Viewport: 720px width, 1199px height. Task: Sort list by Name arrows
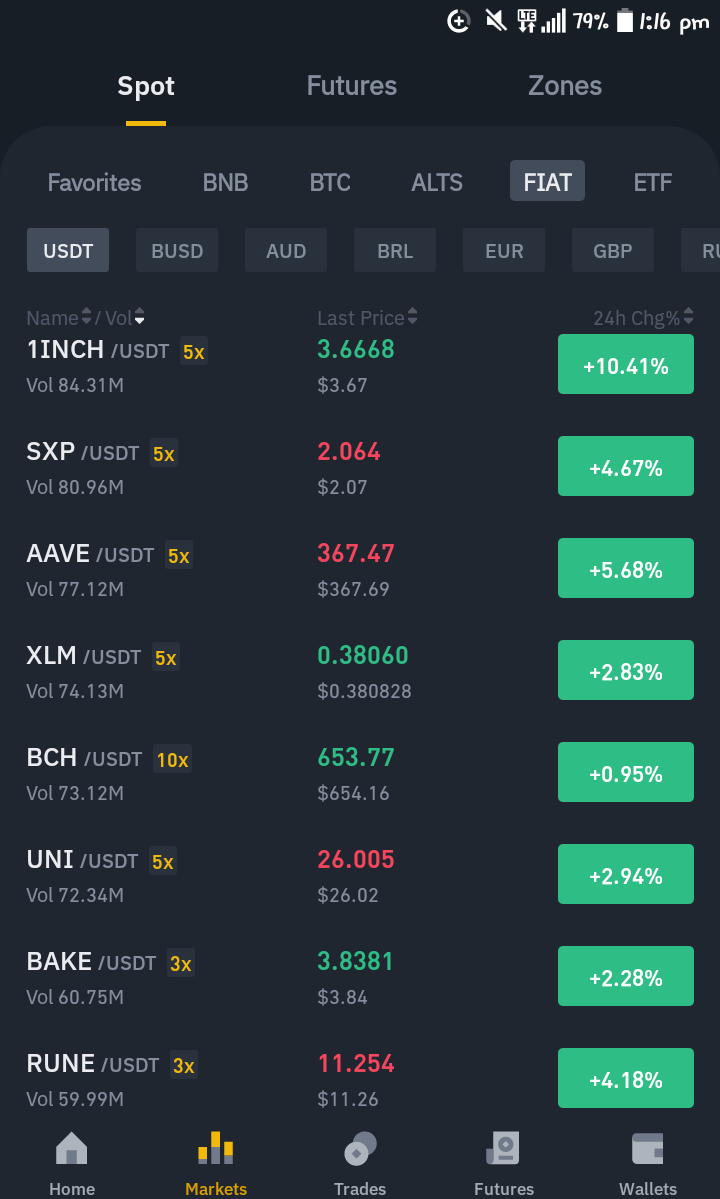[86, 316]
